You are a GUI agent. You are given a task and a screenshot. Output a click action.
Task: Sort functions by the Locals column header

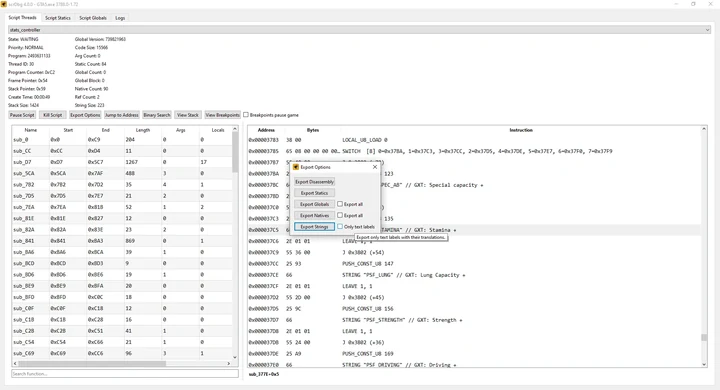(218, 130)
